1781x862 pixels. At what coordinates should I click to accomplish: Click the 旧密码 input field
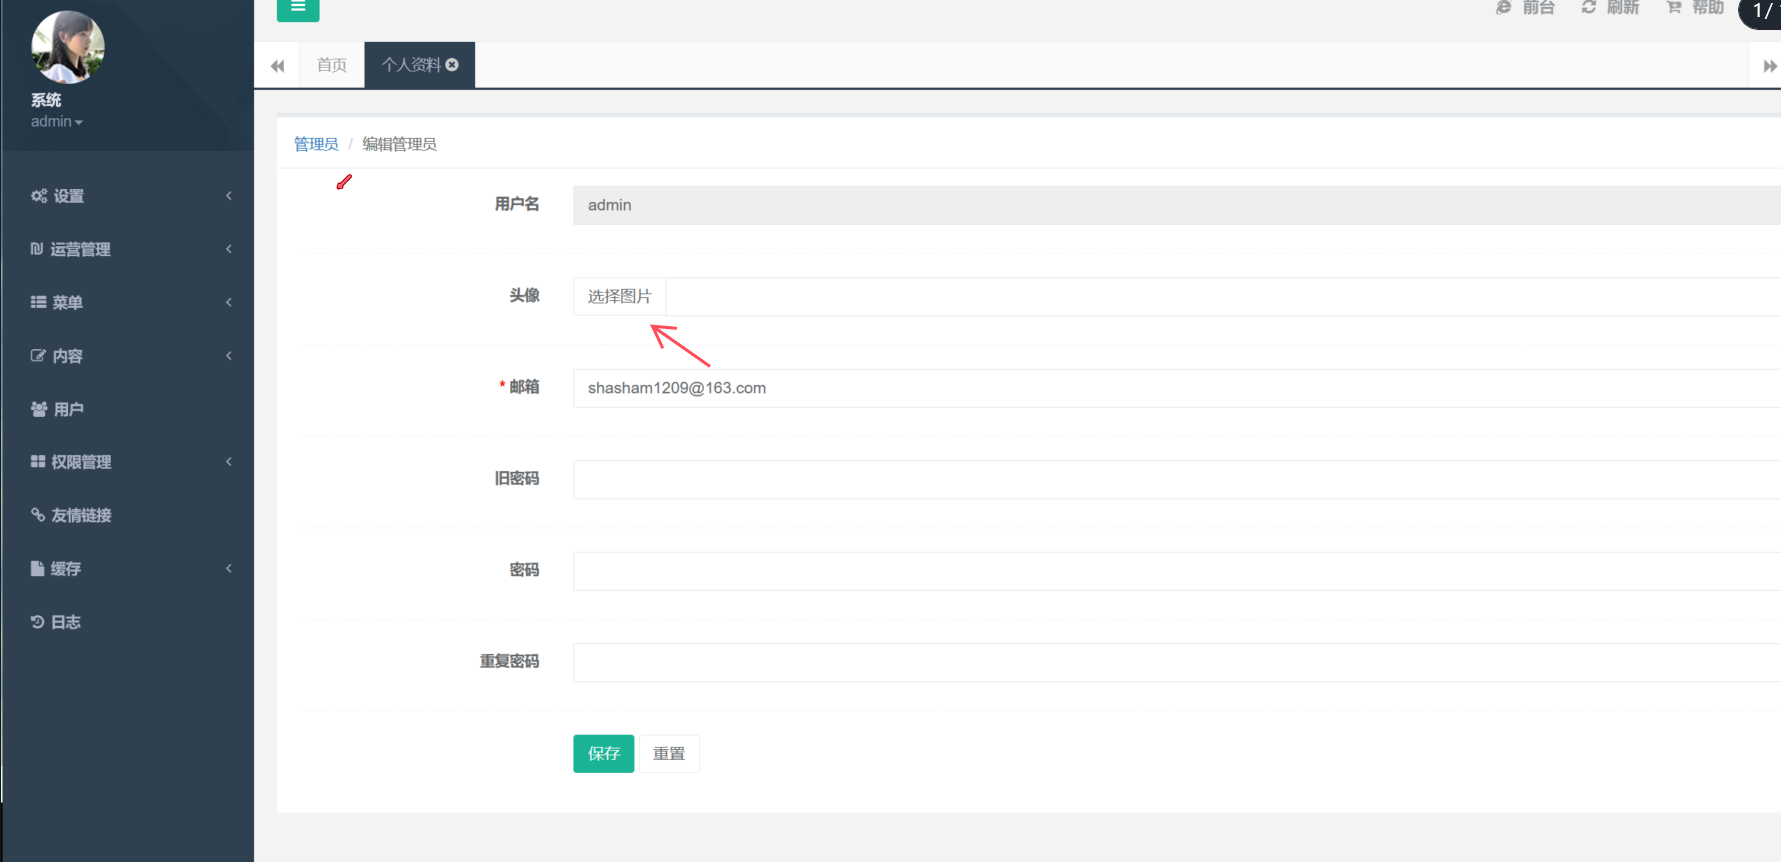[x=1177, y=479]
